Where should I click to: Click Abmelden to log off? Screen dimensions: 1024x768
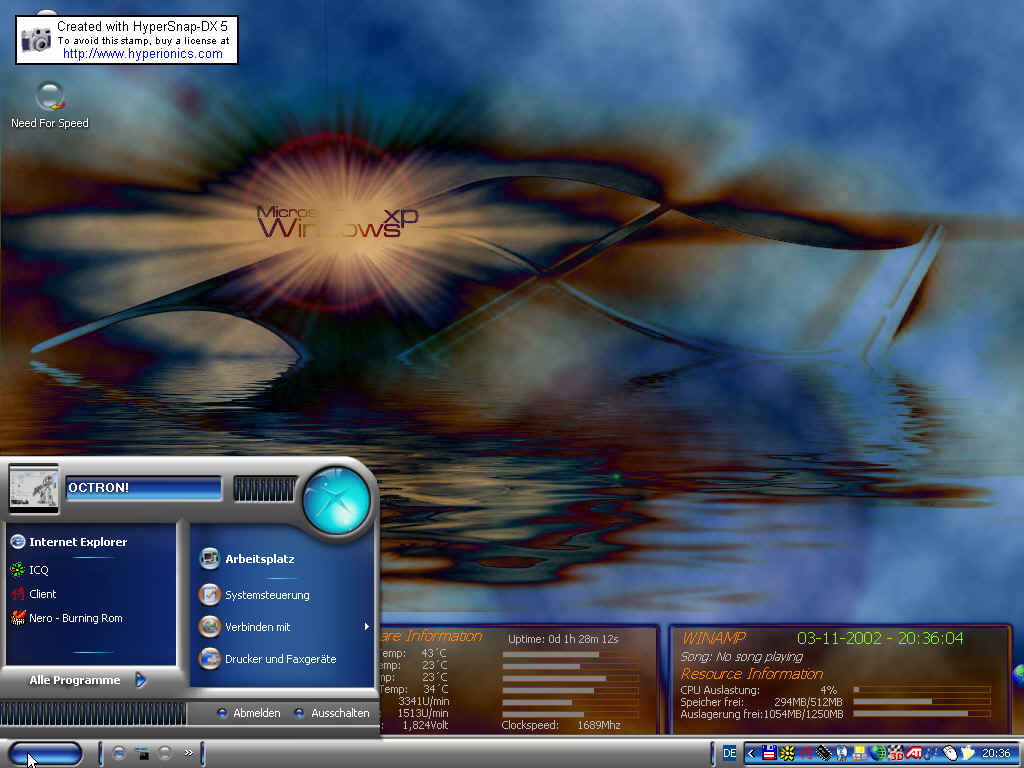click(x=249, y=713)
